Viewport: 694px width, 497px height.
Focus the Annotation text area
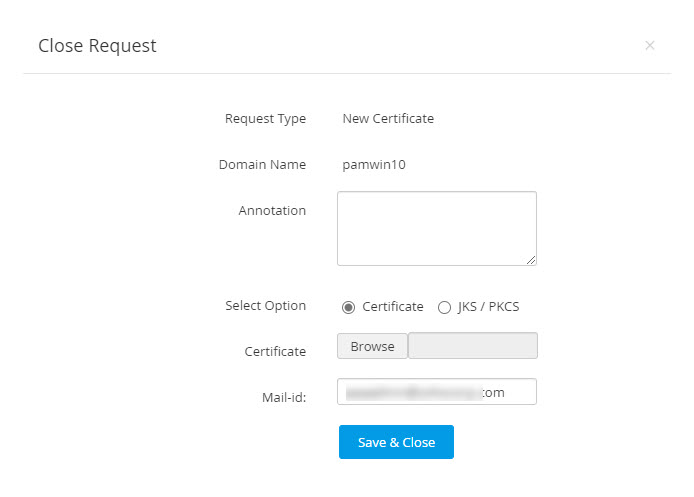click(x=436, y=228)
